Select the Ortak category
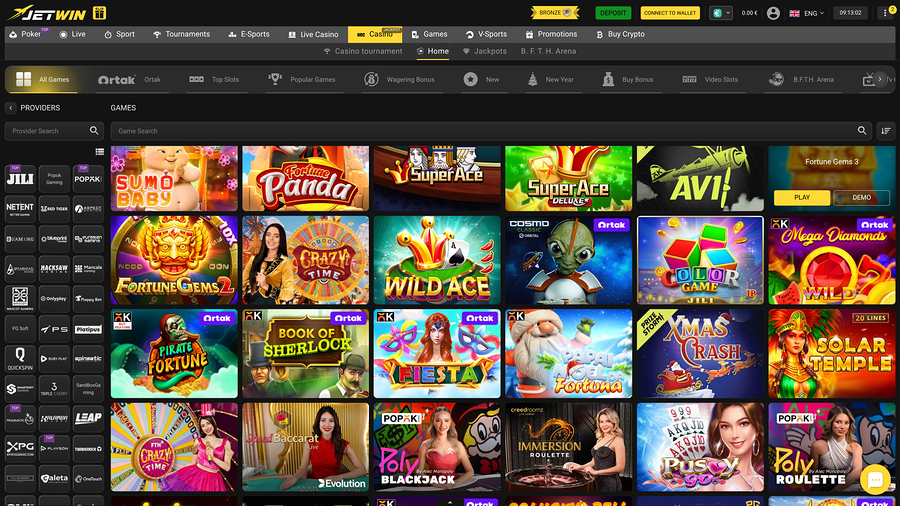 click(x=129, y=80)
